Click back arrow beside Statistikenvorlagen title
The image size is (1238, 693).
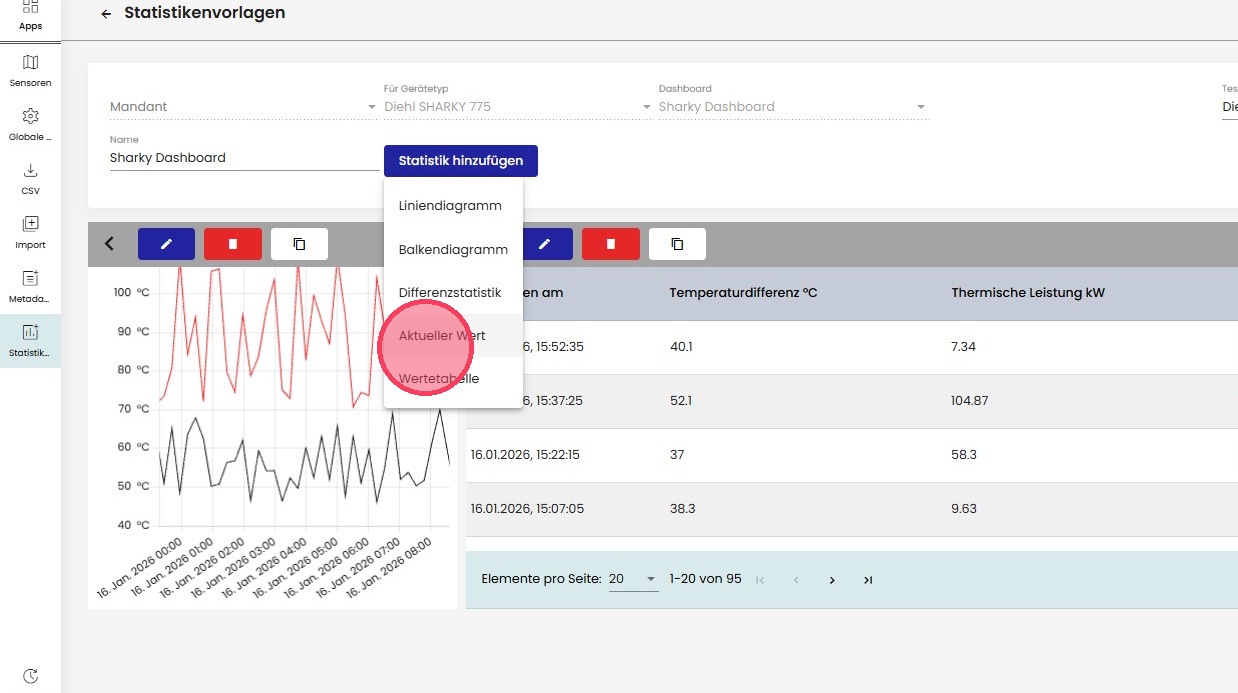click(x=106, y=14)
